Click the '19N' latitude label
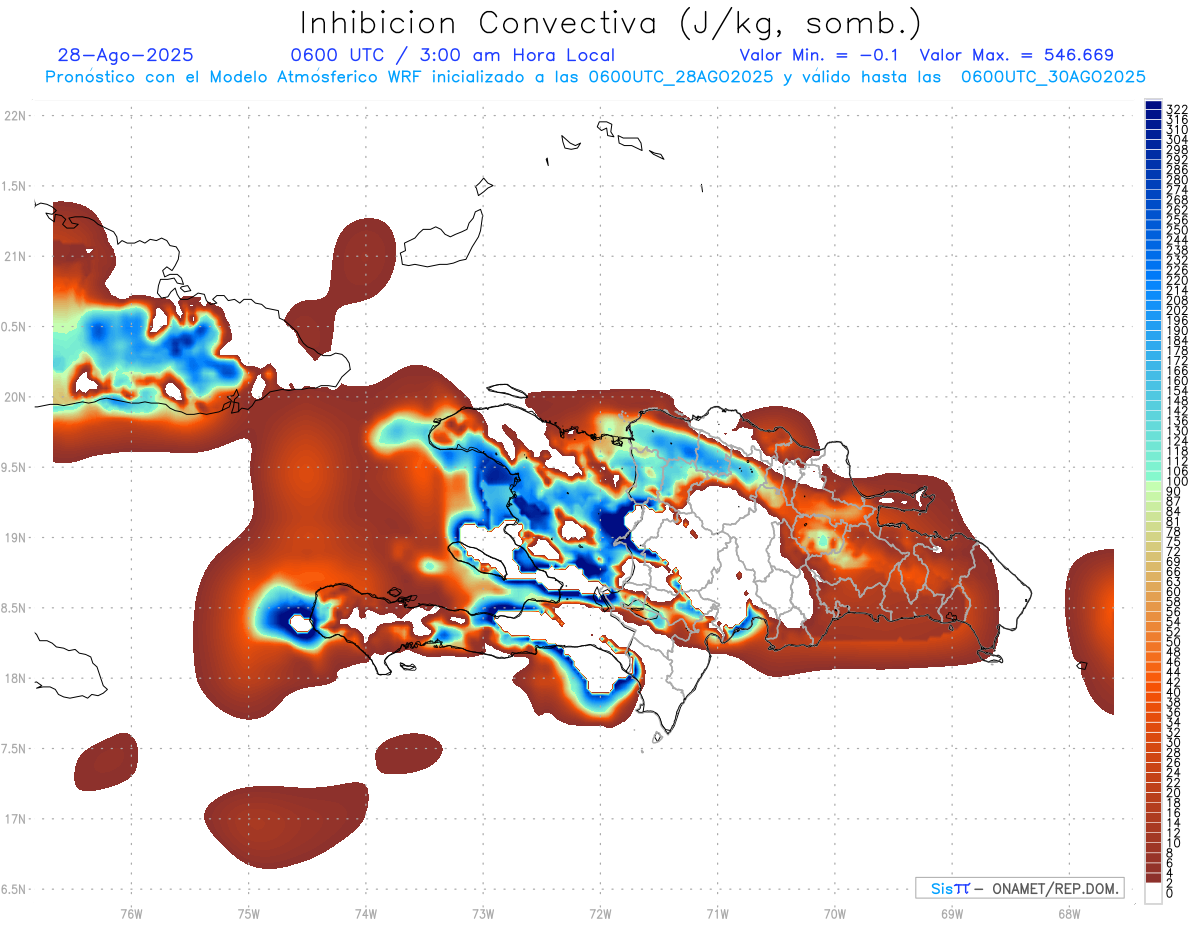The height and width of the screenshot is (927, 1200). pyautogui.click(x=14, y=537)
